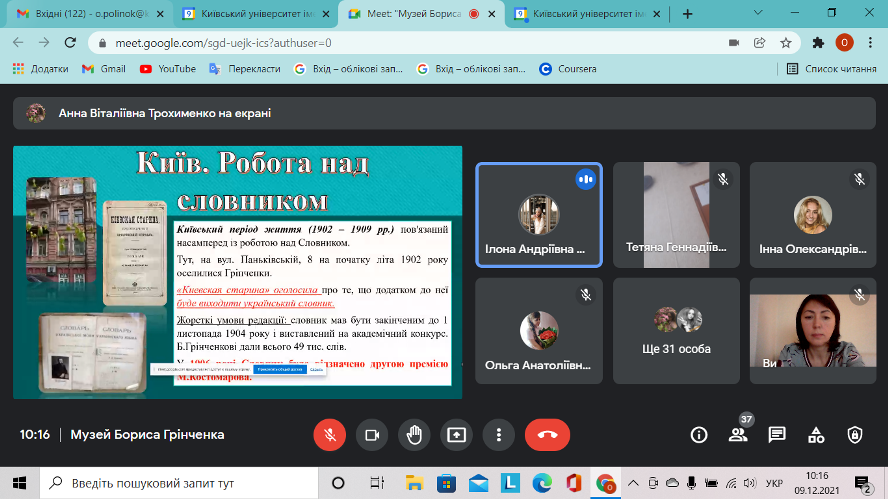Open volume control in system tray
888x499 pixels.
click(x=750, y=483)
